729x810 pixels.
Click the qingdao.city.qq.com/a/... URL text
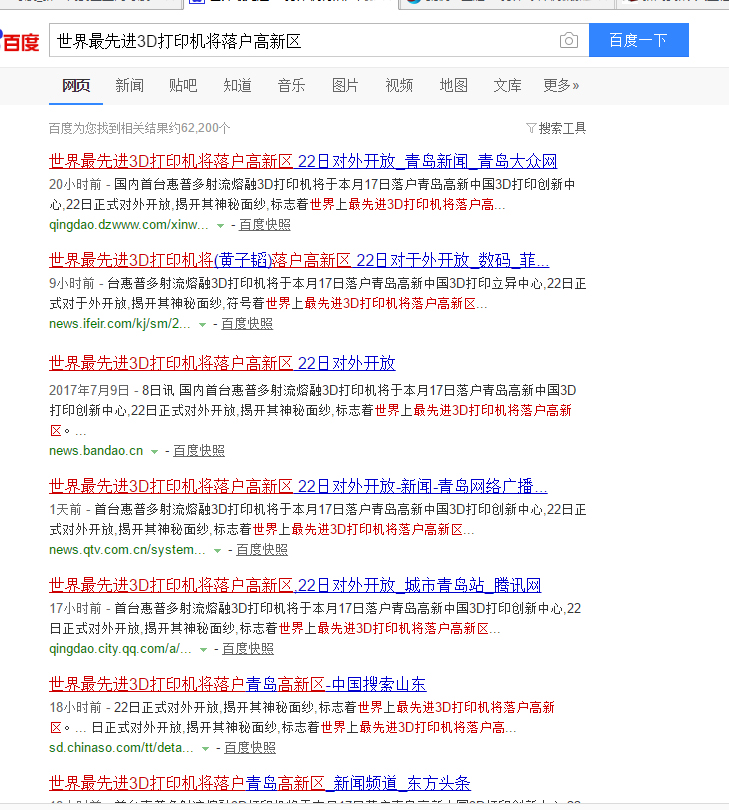tap(120, 649)
